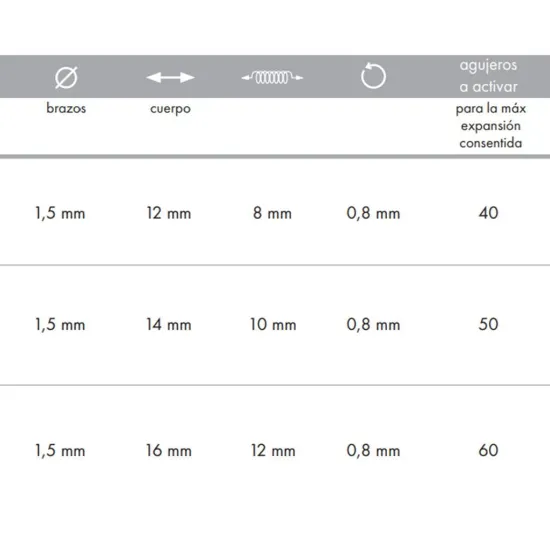Viewport: 550px width, 550px height.
Task: Click the 'brazos' column label
Action: [x=66, y=108]
